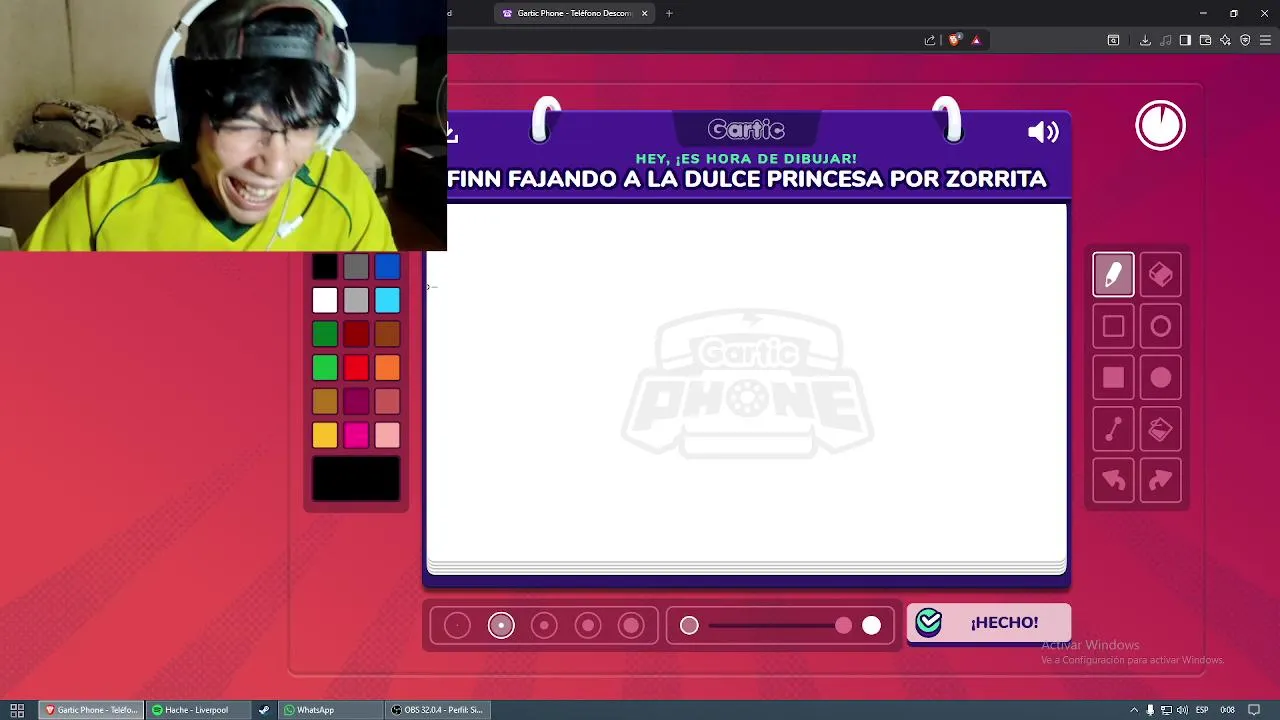Pick the dark blue color swatch

pyautogui.click(x=387, y=266)
